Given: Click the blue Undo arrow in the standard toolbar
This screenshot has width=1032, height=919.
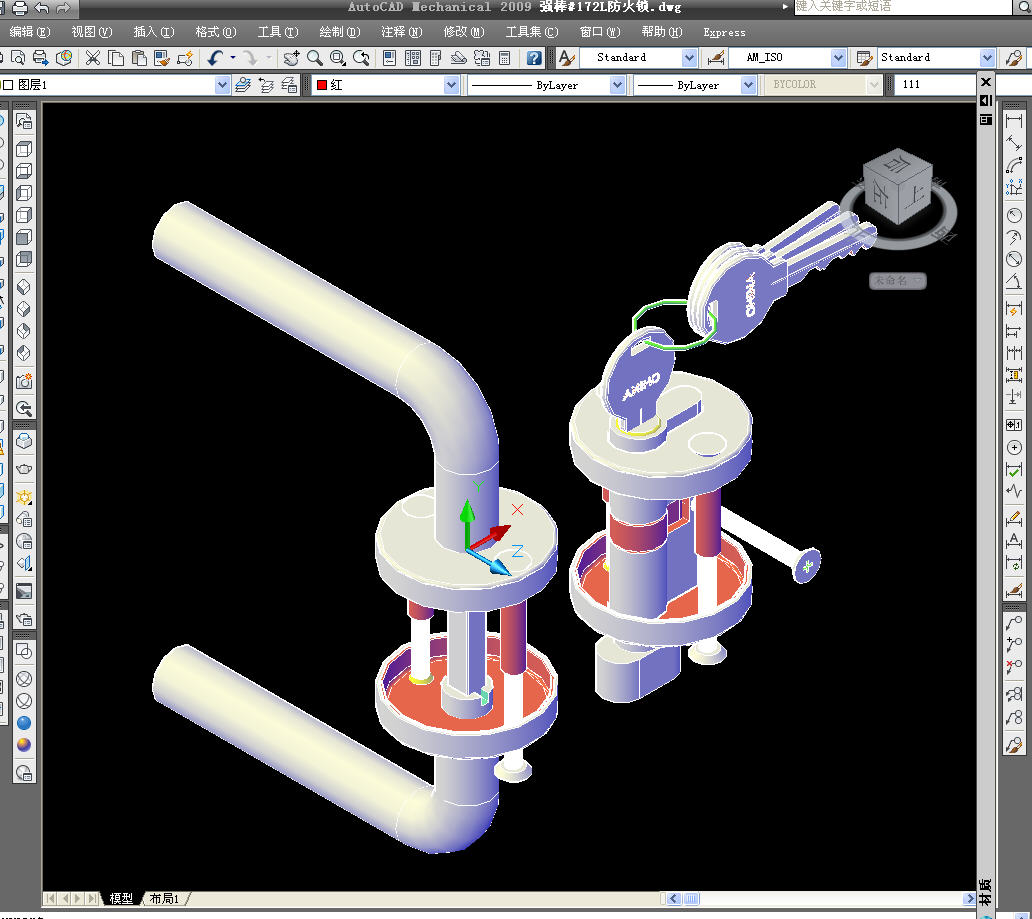Looking at the screenshot, I should (x=215, y=58).
